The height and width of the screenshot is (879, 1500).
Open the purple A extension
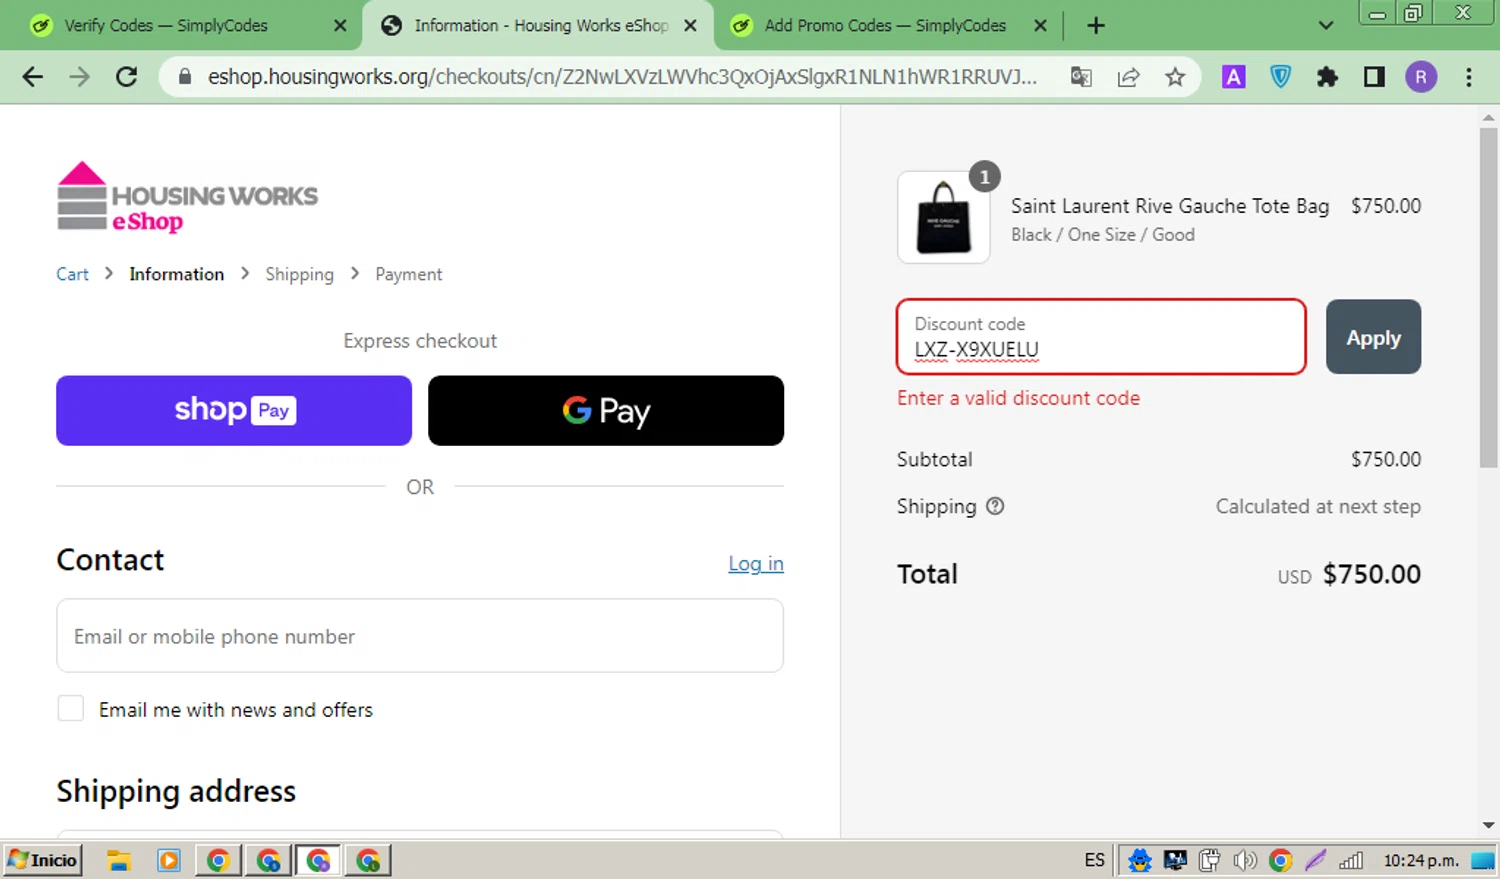(x=1234, y=77)
